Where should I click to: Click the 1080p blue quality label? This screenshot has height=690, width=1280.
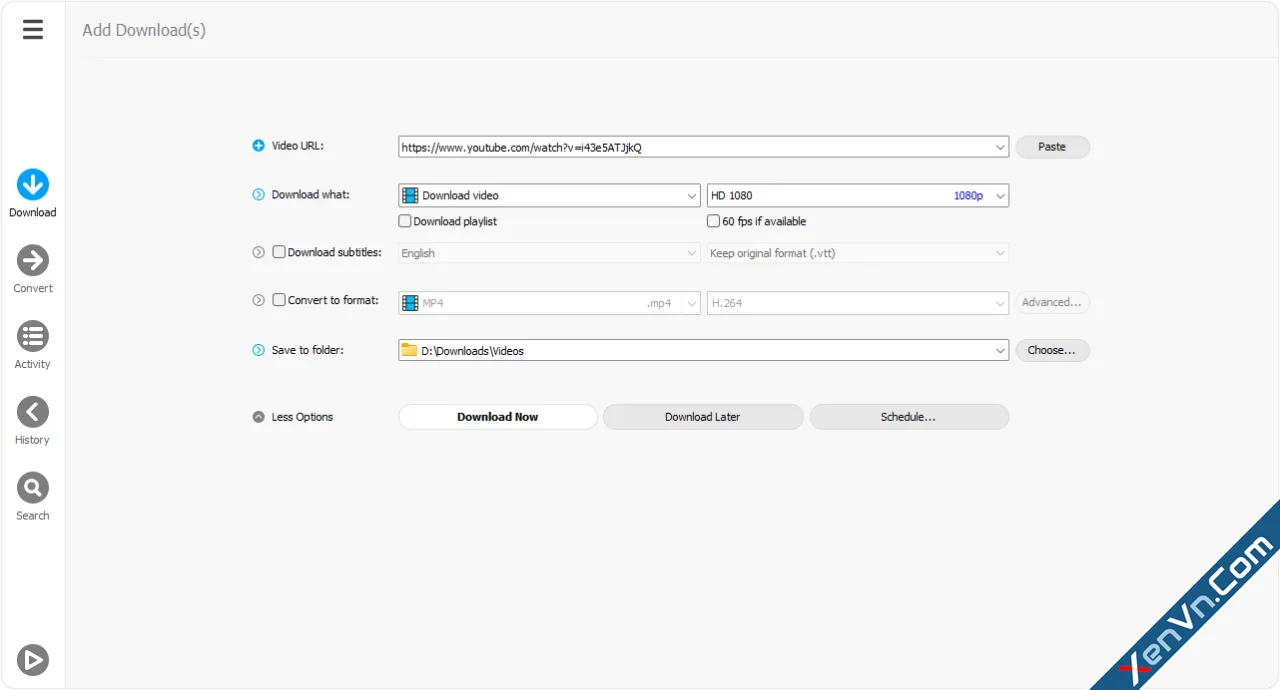coord(968,195)
